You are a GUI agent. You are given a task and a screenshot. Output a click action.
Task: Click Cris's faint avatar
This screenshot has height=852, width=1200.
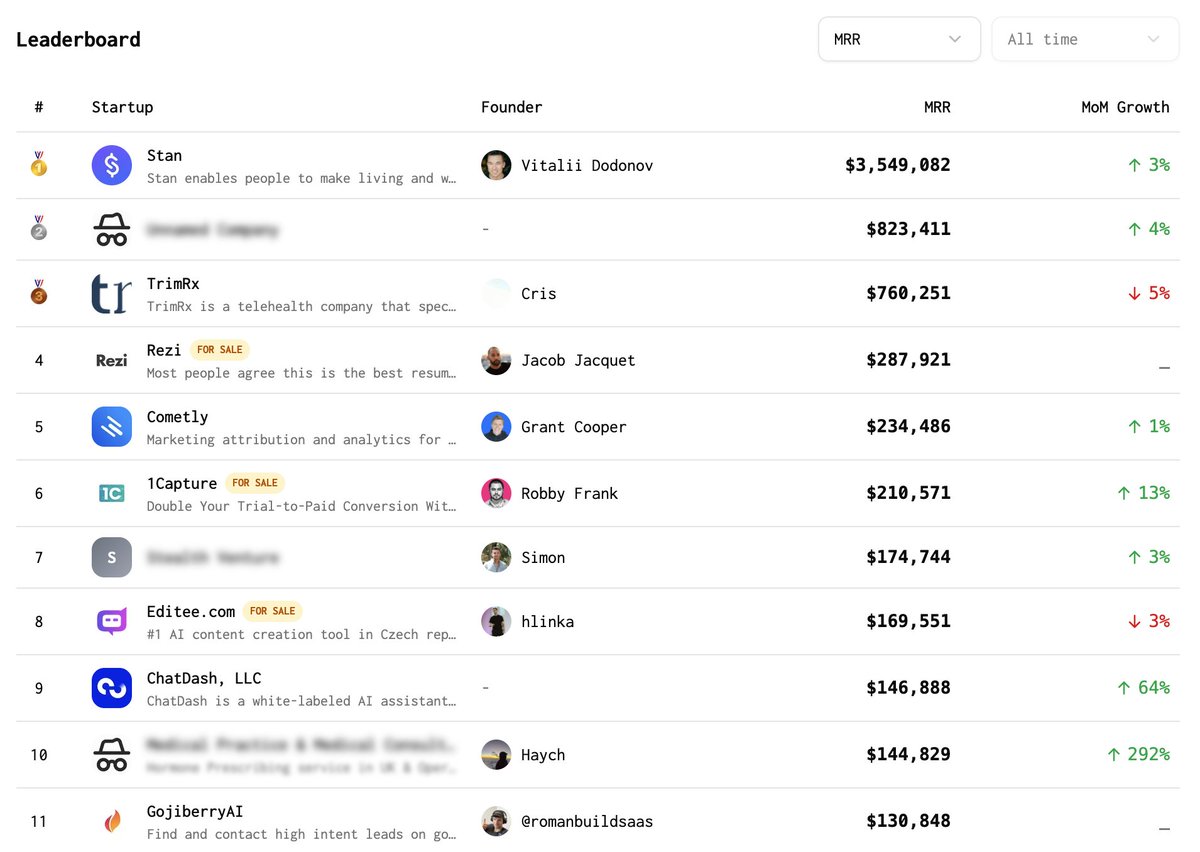pos(496,293)
